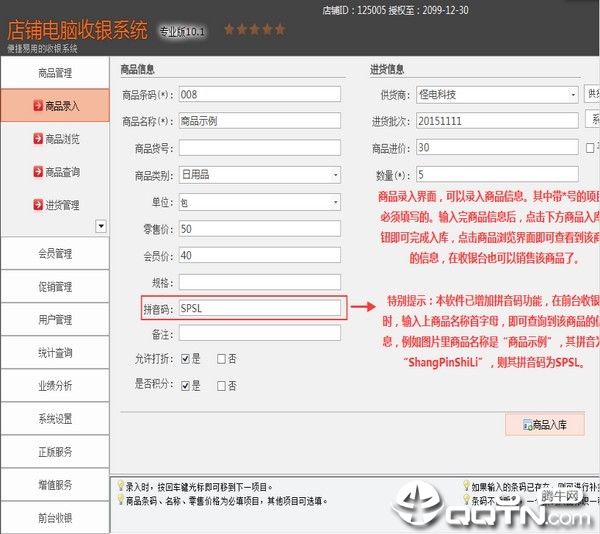The height and width of the screenshot is (534, 600).
Task: Click the icon on the 商品入库 button
Action: pos(528,425)
